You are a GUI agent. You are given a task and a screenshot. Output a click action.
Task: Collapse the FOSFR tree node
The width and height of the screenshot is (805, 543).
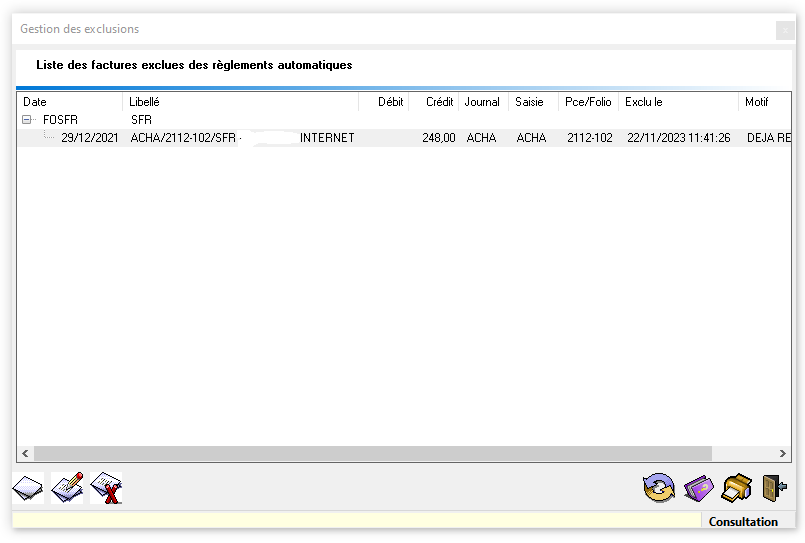pos(27,120)
